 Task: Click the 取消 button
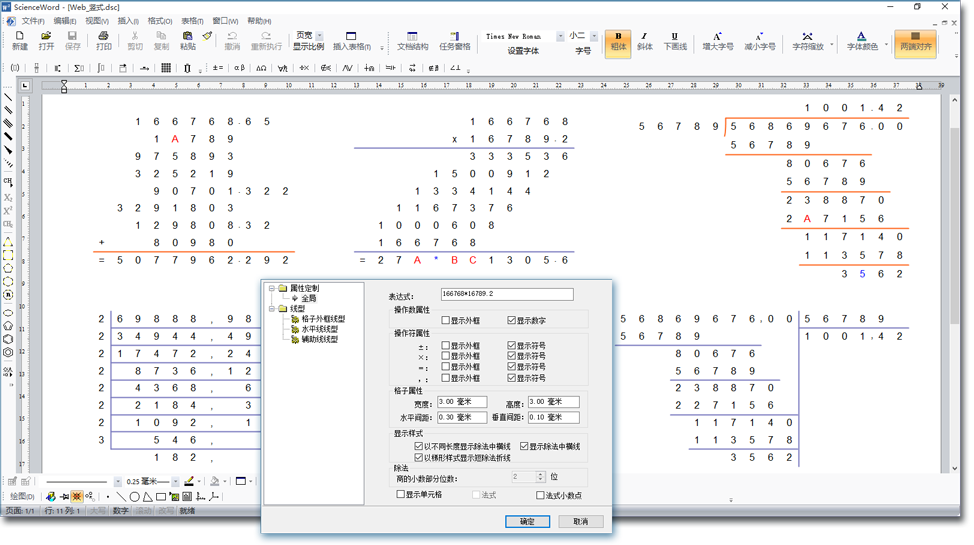pos(580,521)
